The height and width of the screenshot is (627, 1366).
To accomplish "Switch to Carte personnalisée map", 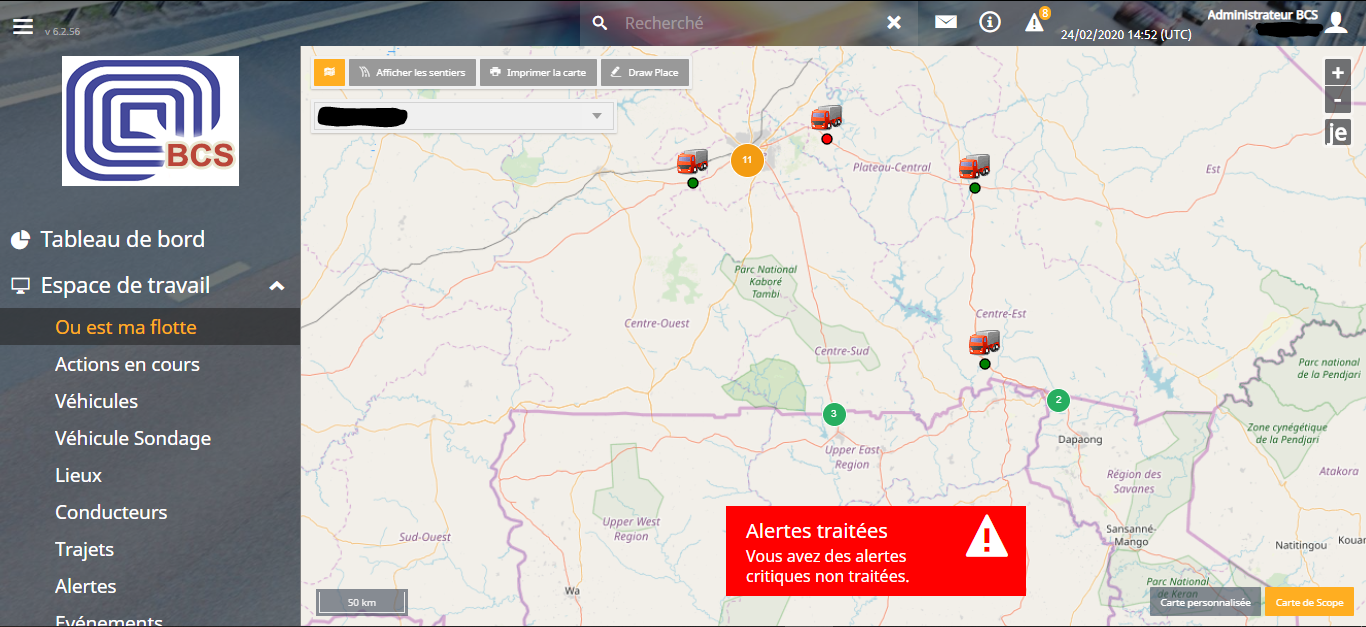I will point(1205,602).
